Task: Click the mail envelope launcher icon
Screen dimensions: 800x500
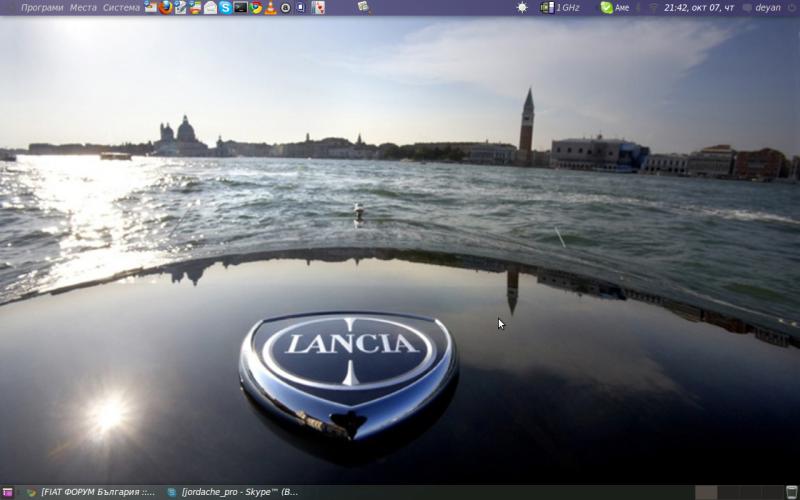Action: pos(211,7)
